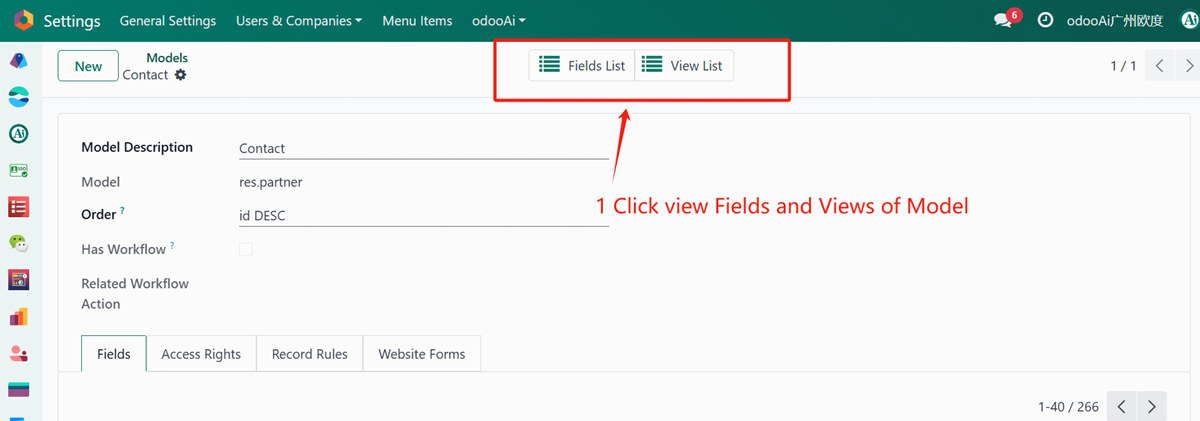Viewport: 1200px width, 421px height.
Task: Switch to the Access Rights tab
Action: (x=201, y=354)
